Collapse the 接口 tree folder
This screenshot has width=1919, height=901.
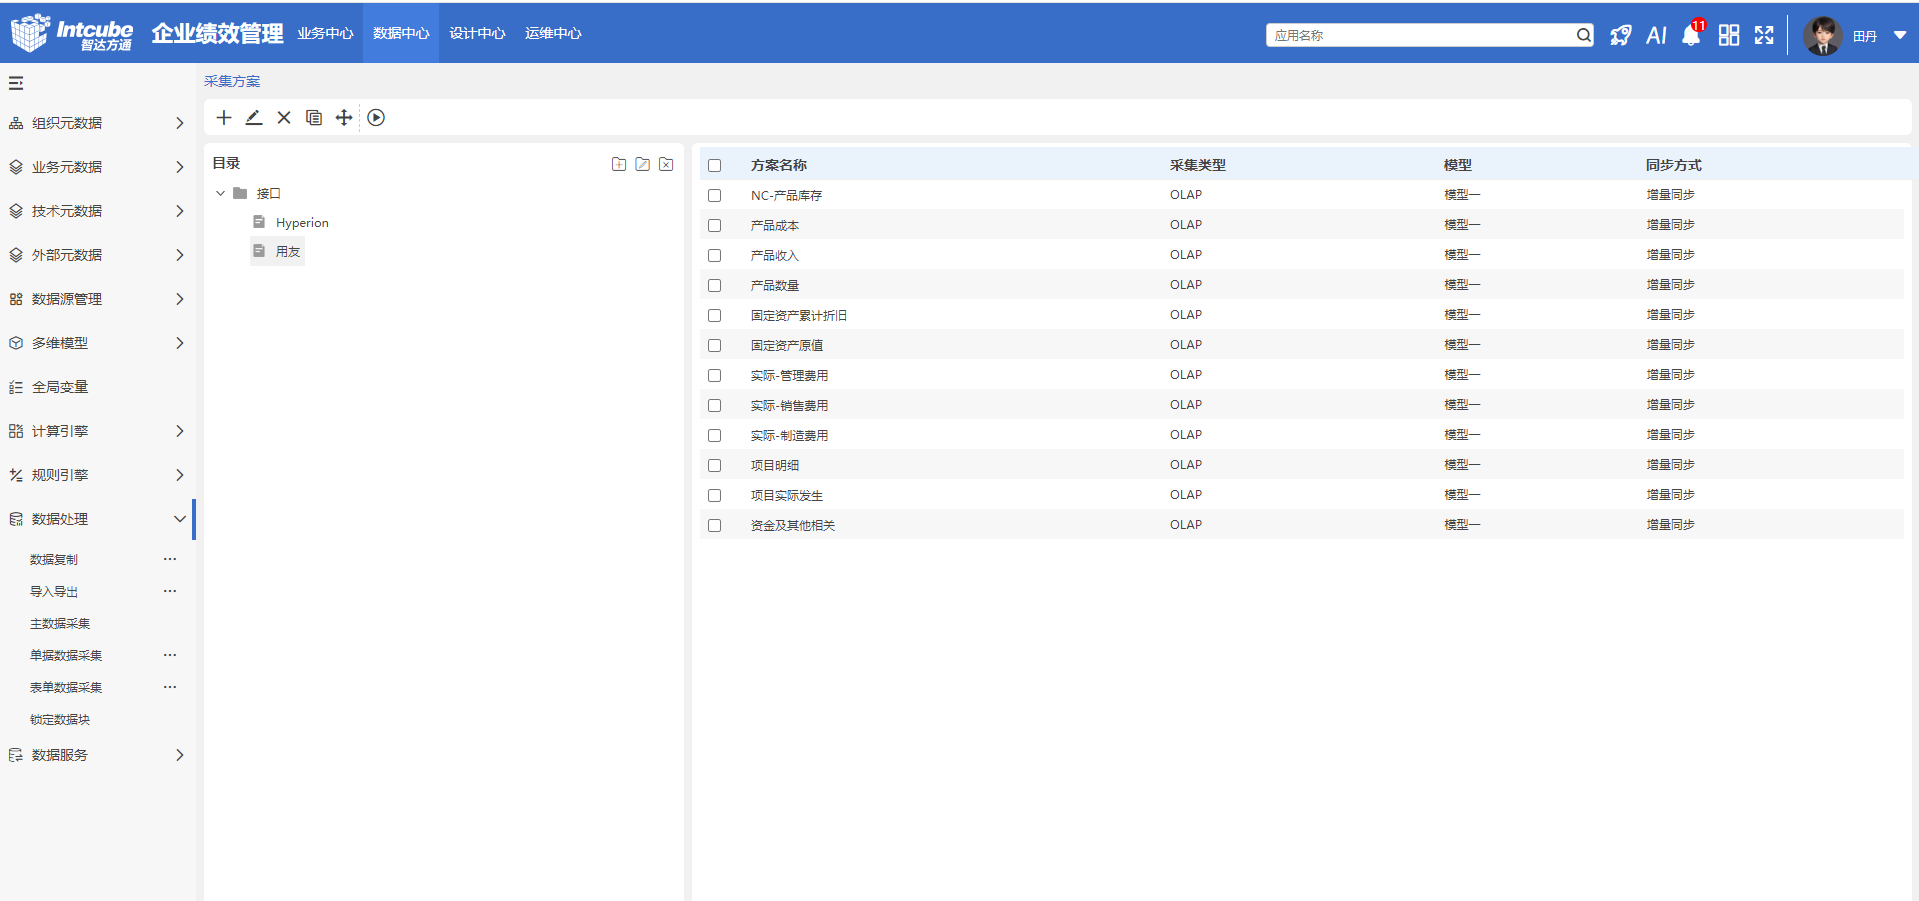click(221, 194)
